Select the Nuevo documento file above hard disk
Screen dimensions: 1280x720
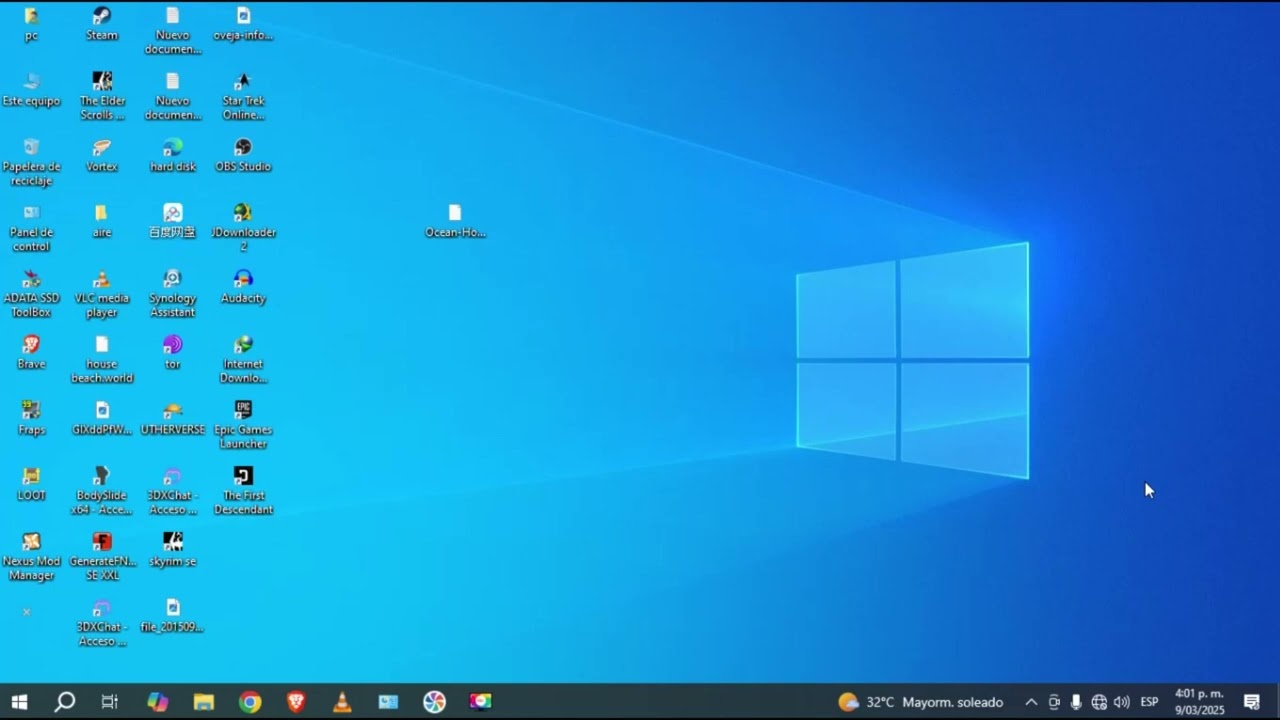click(x=173, y=96)
